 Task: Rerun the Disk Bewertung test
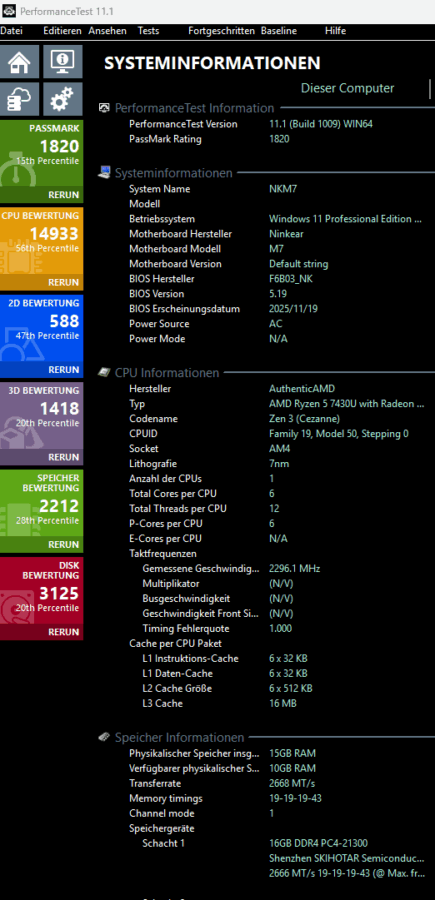pos(64,632)
